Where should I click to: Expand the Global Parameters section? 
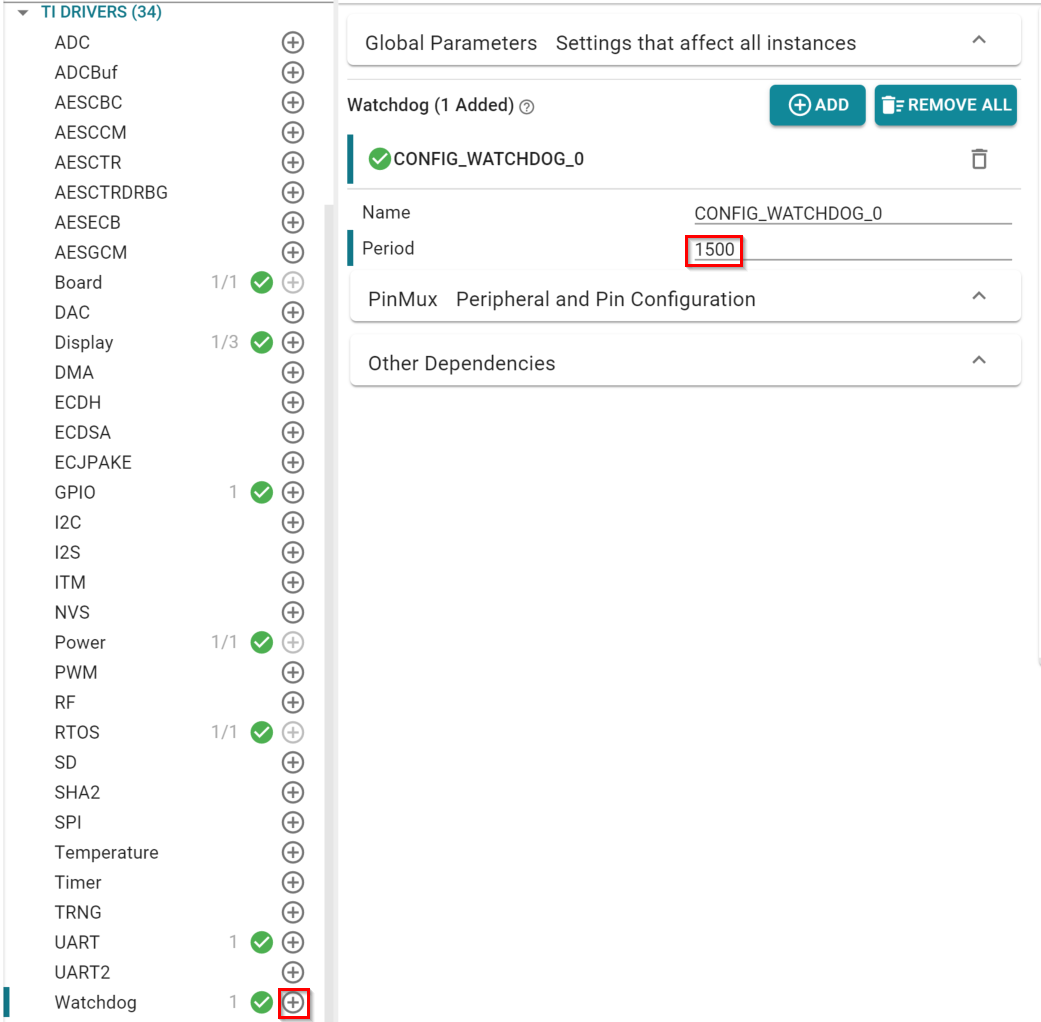[979, 41]
